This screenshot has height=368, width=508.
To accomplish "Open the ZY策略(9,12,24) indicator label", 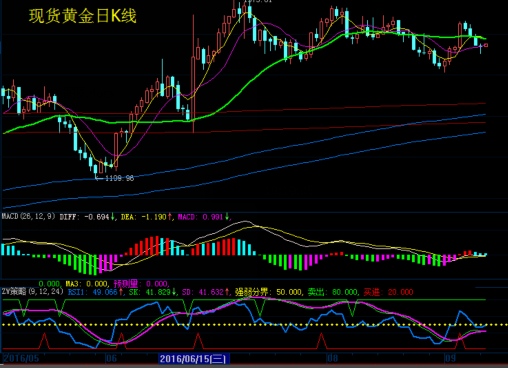I will point(32,291).
